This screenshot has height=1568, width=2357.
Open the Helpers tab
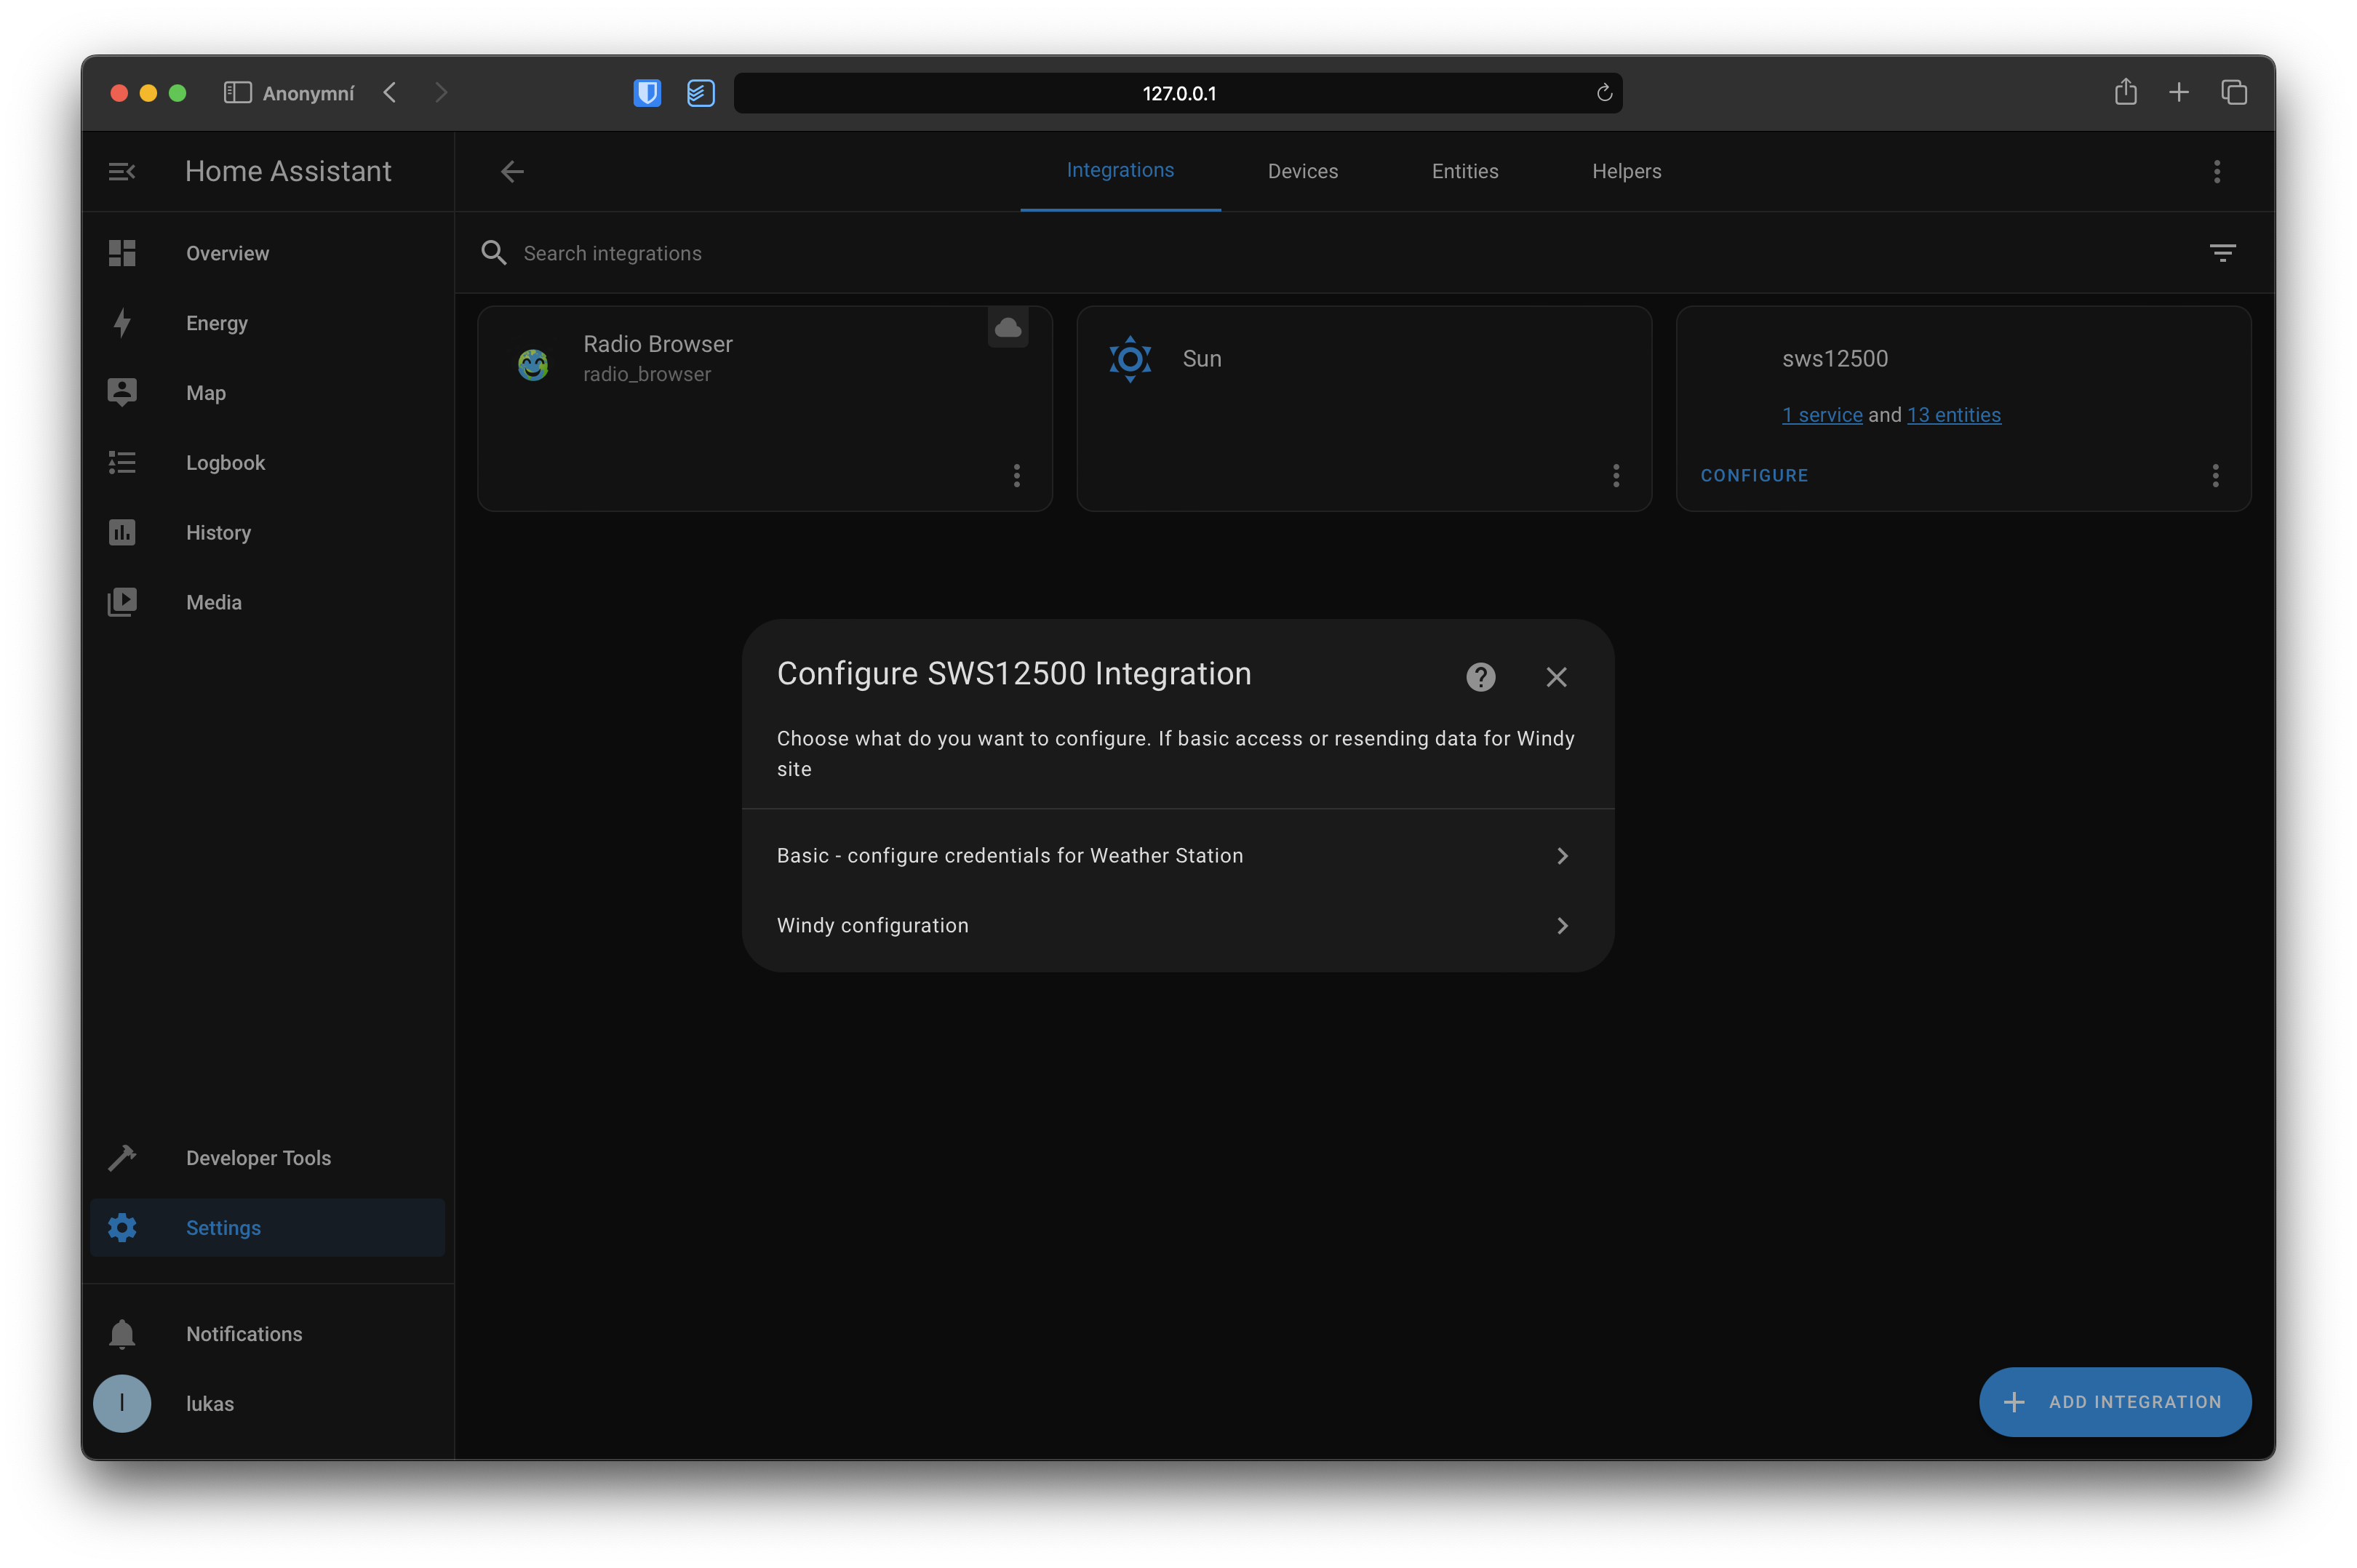click(x=1626, y=171)
